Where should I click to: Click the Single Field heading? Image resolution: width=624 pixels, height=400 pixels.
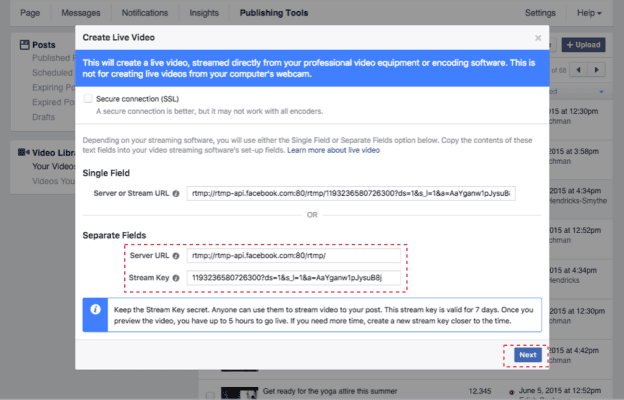106,173
